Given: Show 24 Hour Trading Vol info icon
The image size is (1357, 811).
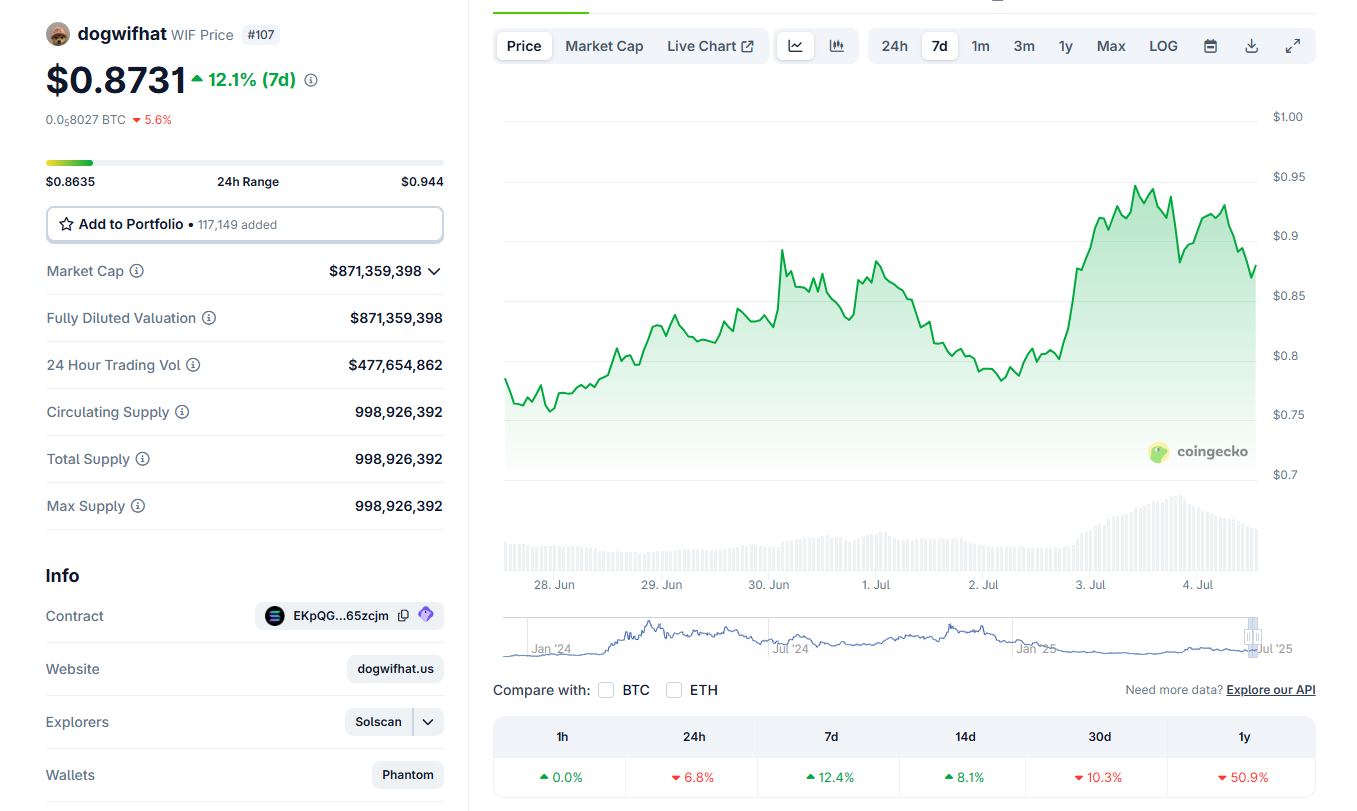Looking at the screenshot, I should pos(193,365).
